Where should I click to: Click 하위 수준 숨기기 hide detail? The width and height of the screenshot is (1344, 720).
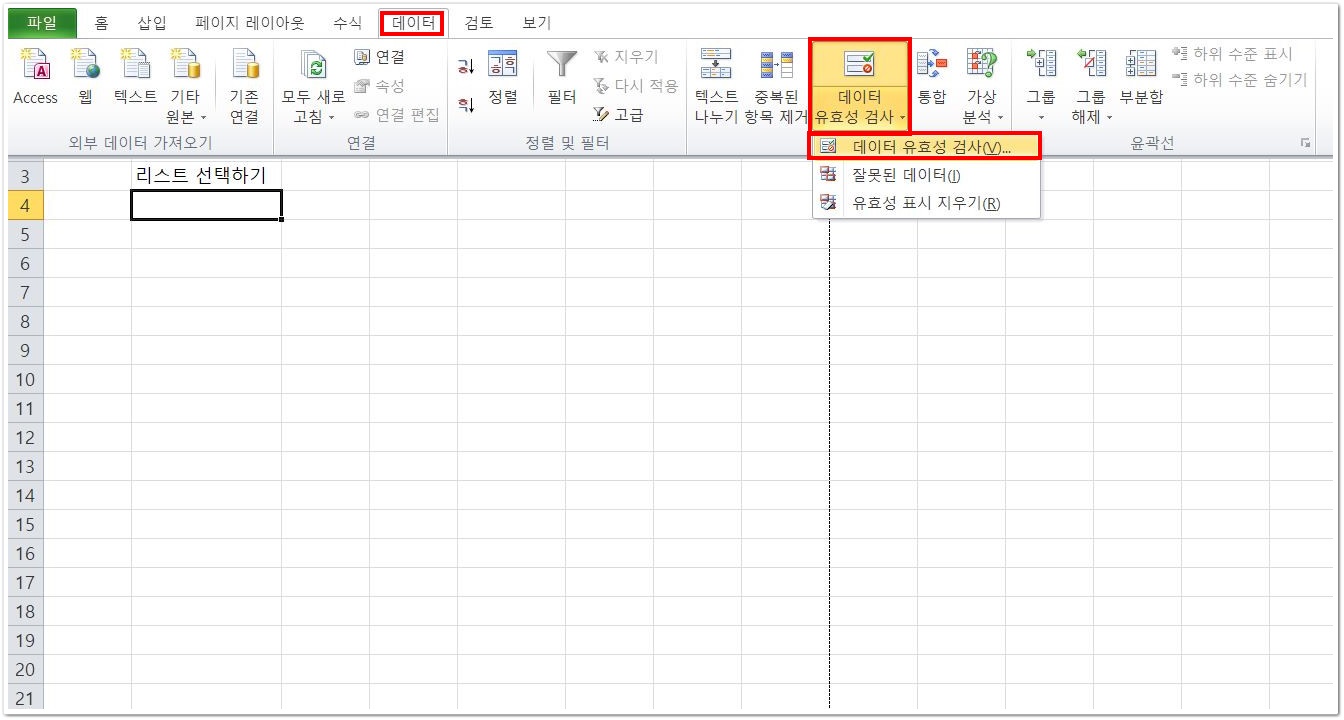(x=1239, y=80)
